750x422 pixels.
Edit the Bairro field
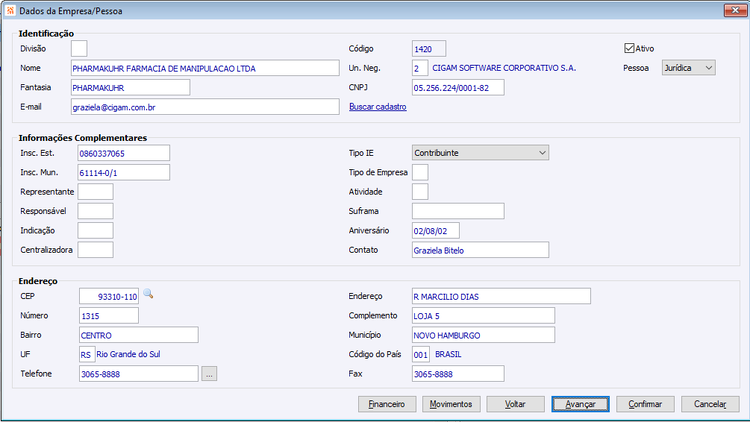tap(138, 335)
